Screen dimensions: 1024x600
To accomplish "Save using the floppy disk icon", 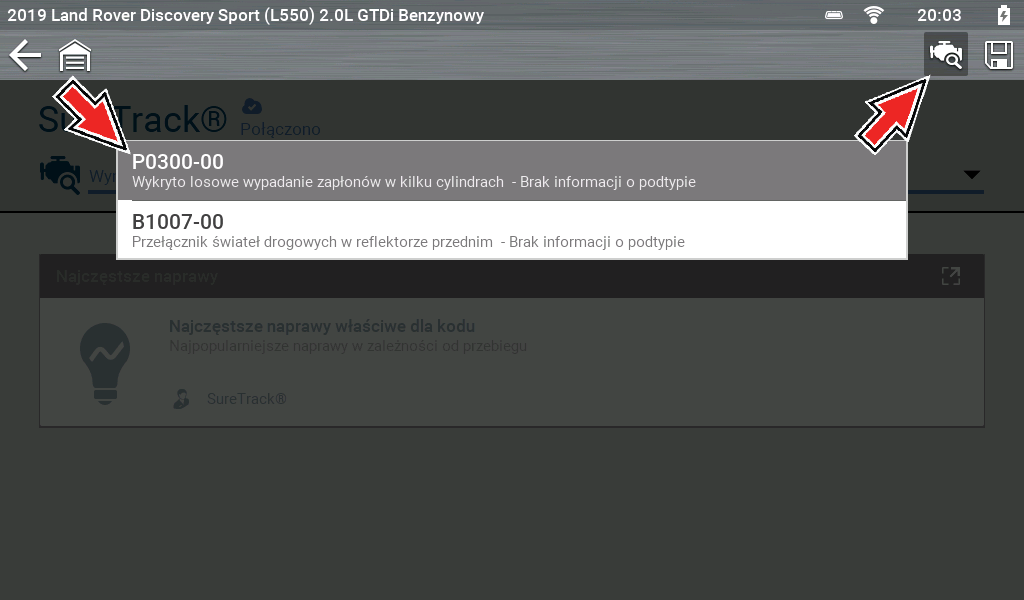I will coord(999,55).
